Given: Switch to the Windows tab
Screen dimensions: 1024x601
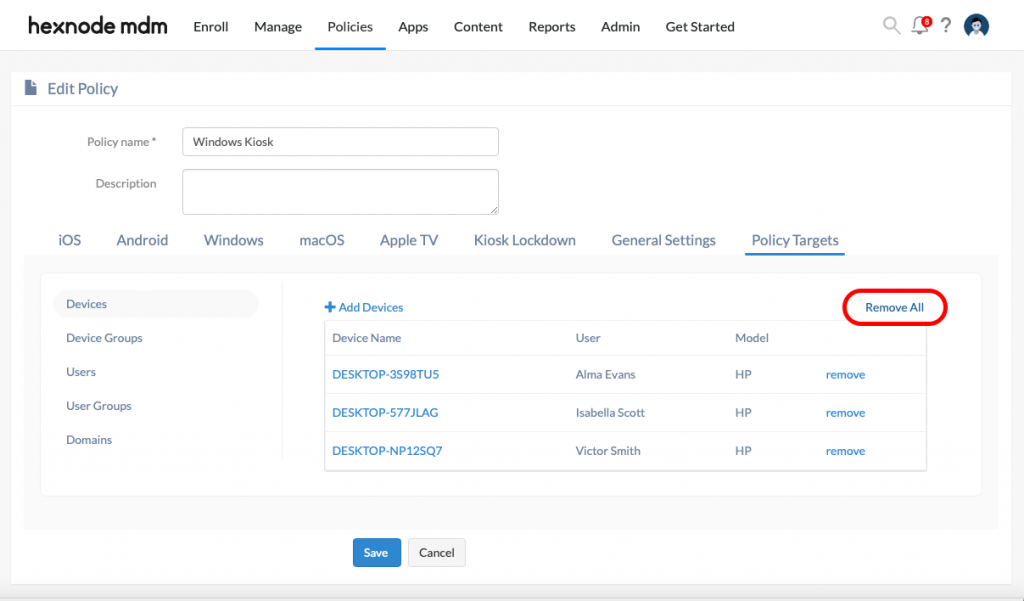Looking at the screenshot, I should coord(233,240).
